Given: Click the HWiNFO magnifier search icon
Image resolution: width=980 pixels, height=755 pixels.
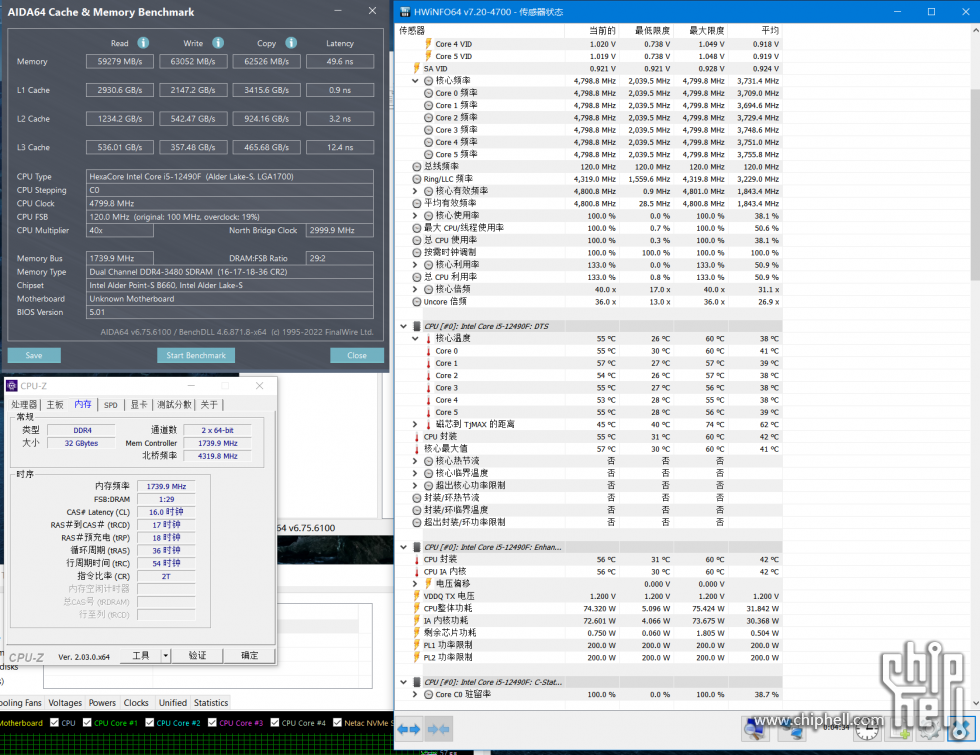Looking at the screenshot, I should click(754, 729).
